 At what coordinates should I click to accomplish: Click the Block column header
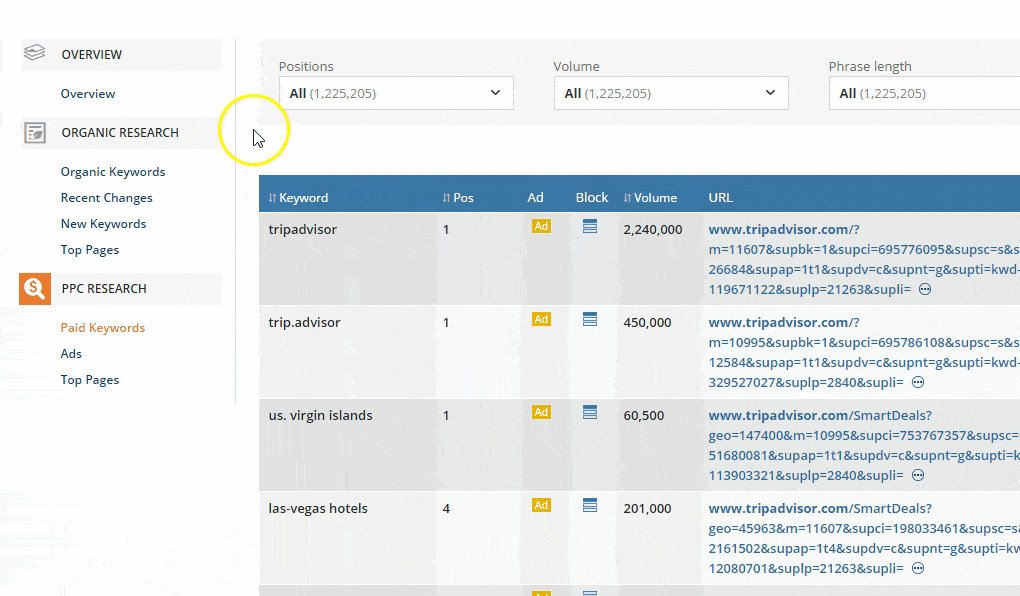[592, 198]
